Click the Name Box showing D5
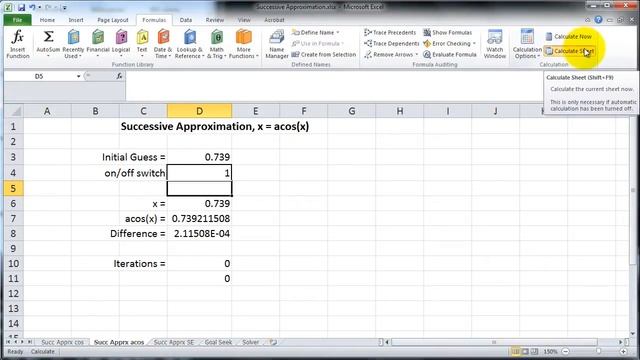 click(39, 76)
